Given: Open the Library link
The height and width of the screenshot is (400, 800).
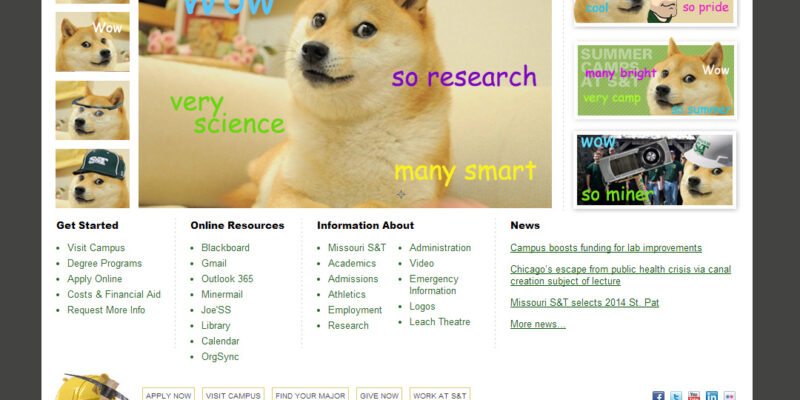Looking at the screenshot, I should pyautogui.click(x=215, y=326).
